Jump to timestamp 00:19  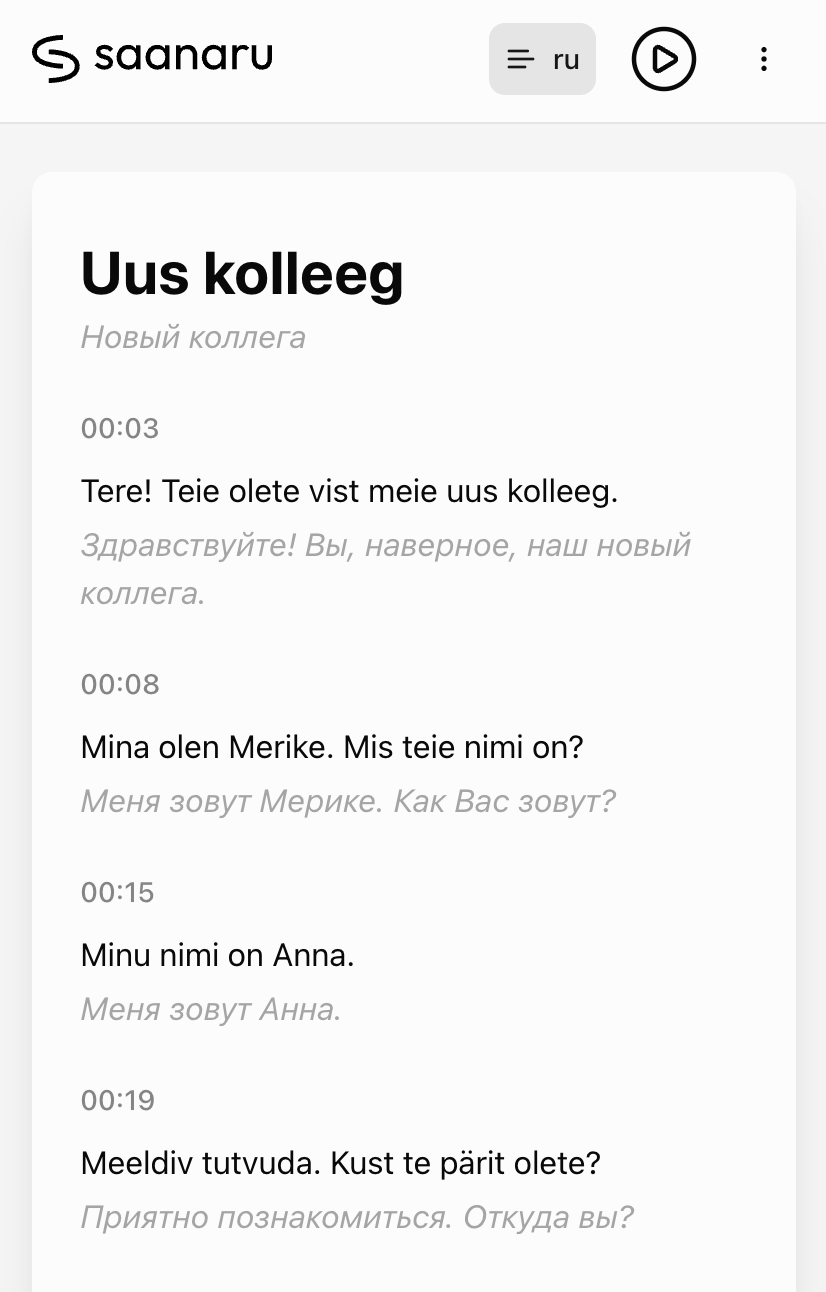118,1101
